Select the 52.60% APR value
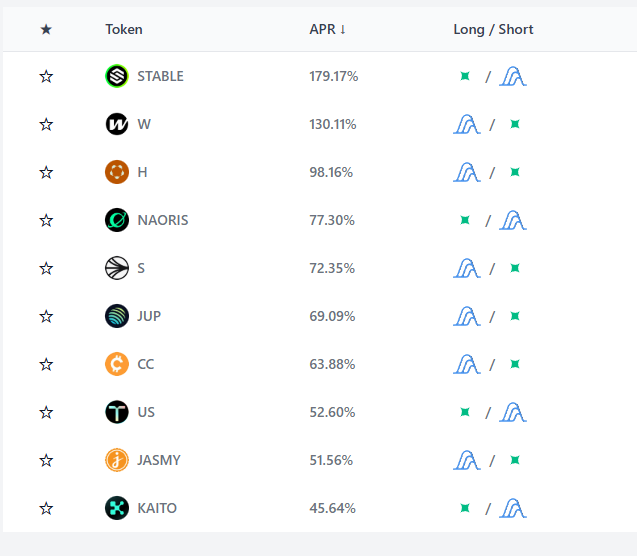Viewport: 637px width, 556px height. 332,412
